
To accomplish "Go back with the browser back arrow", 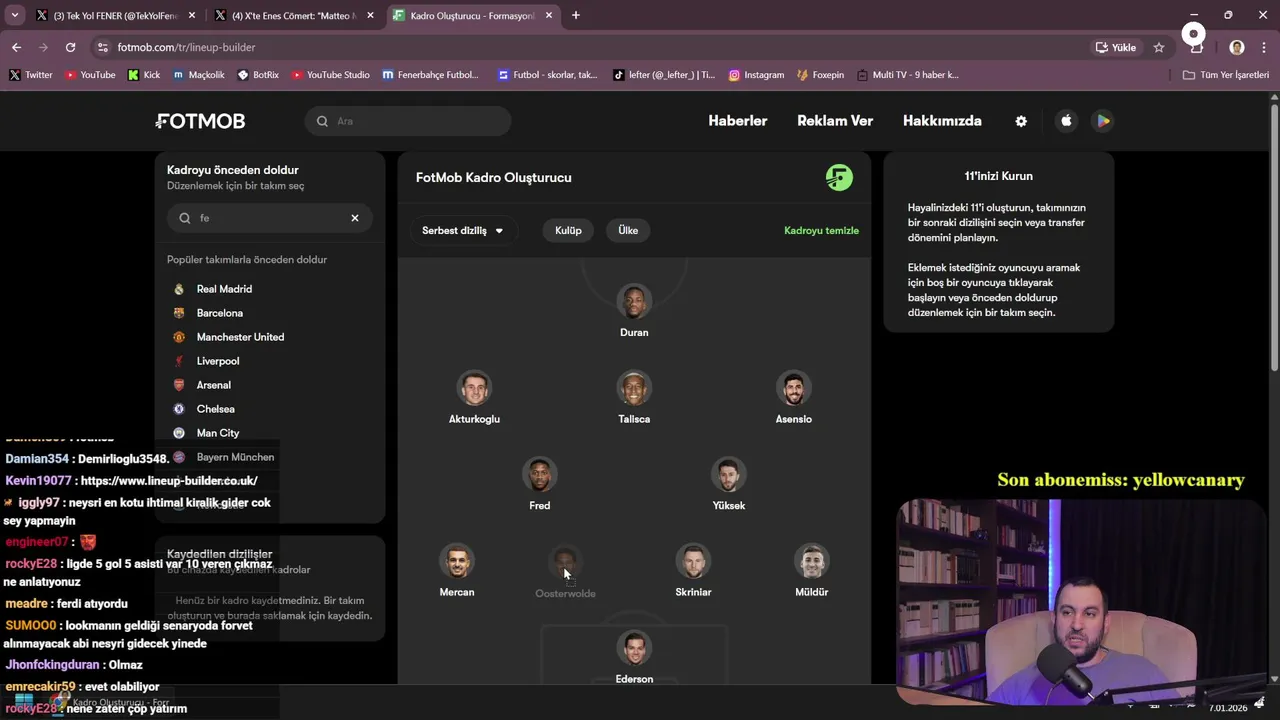I will pos(16,47).
